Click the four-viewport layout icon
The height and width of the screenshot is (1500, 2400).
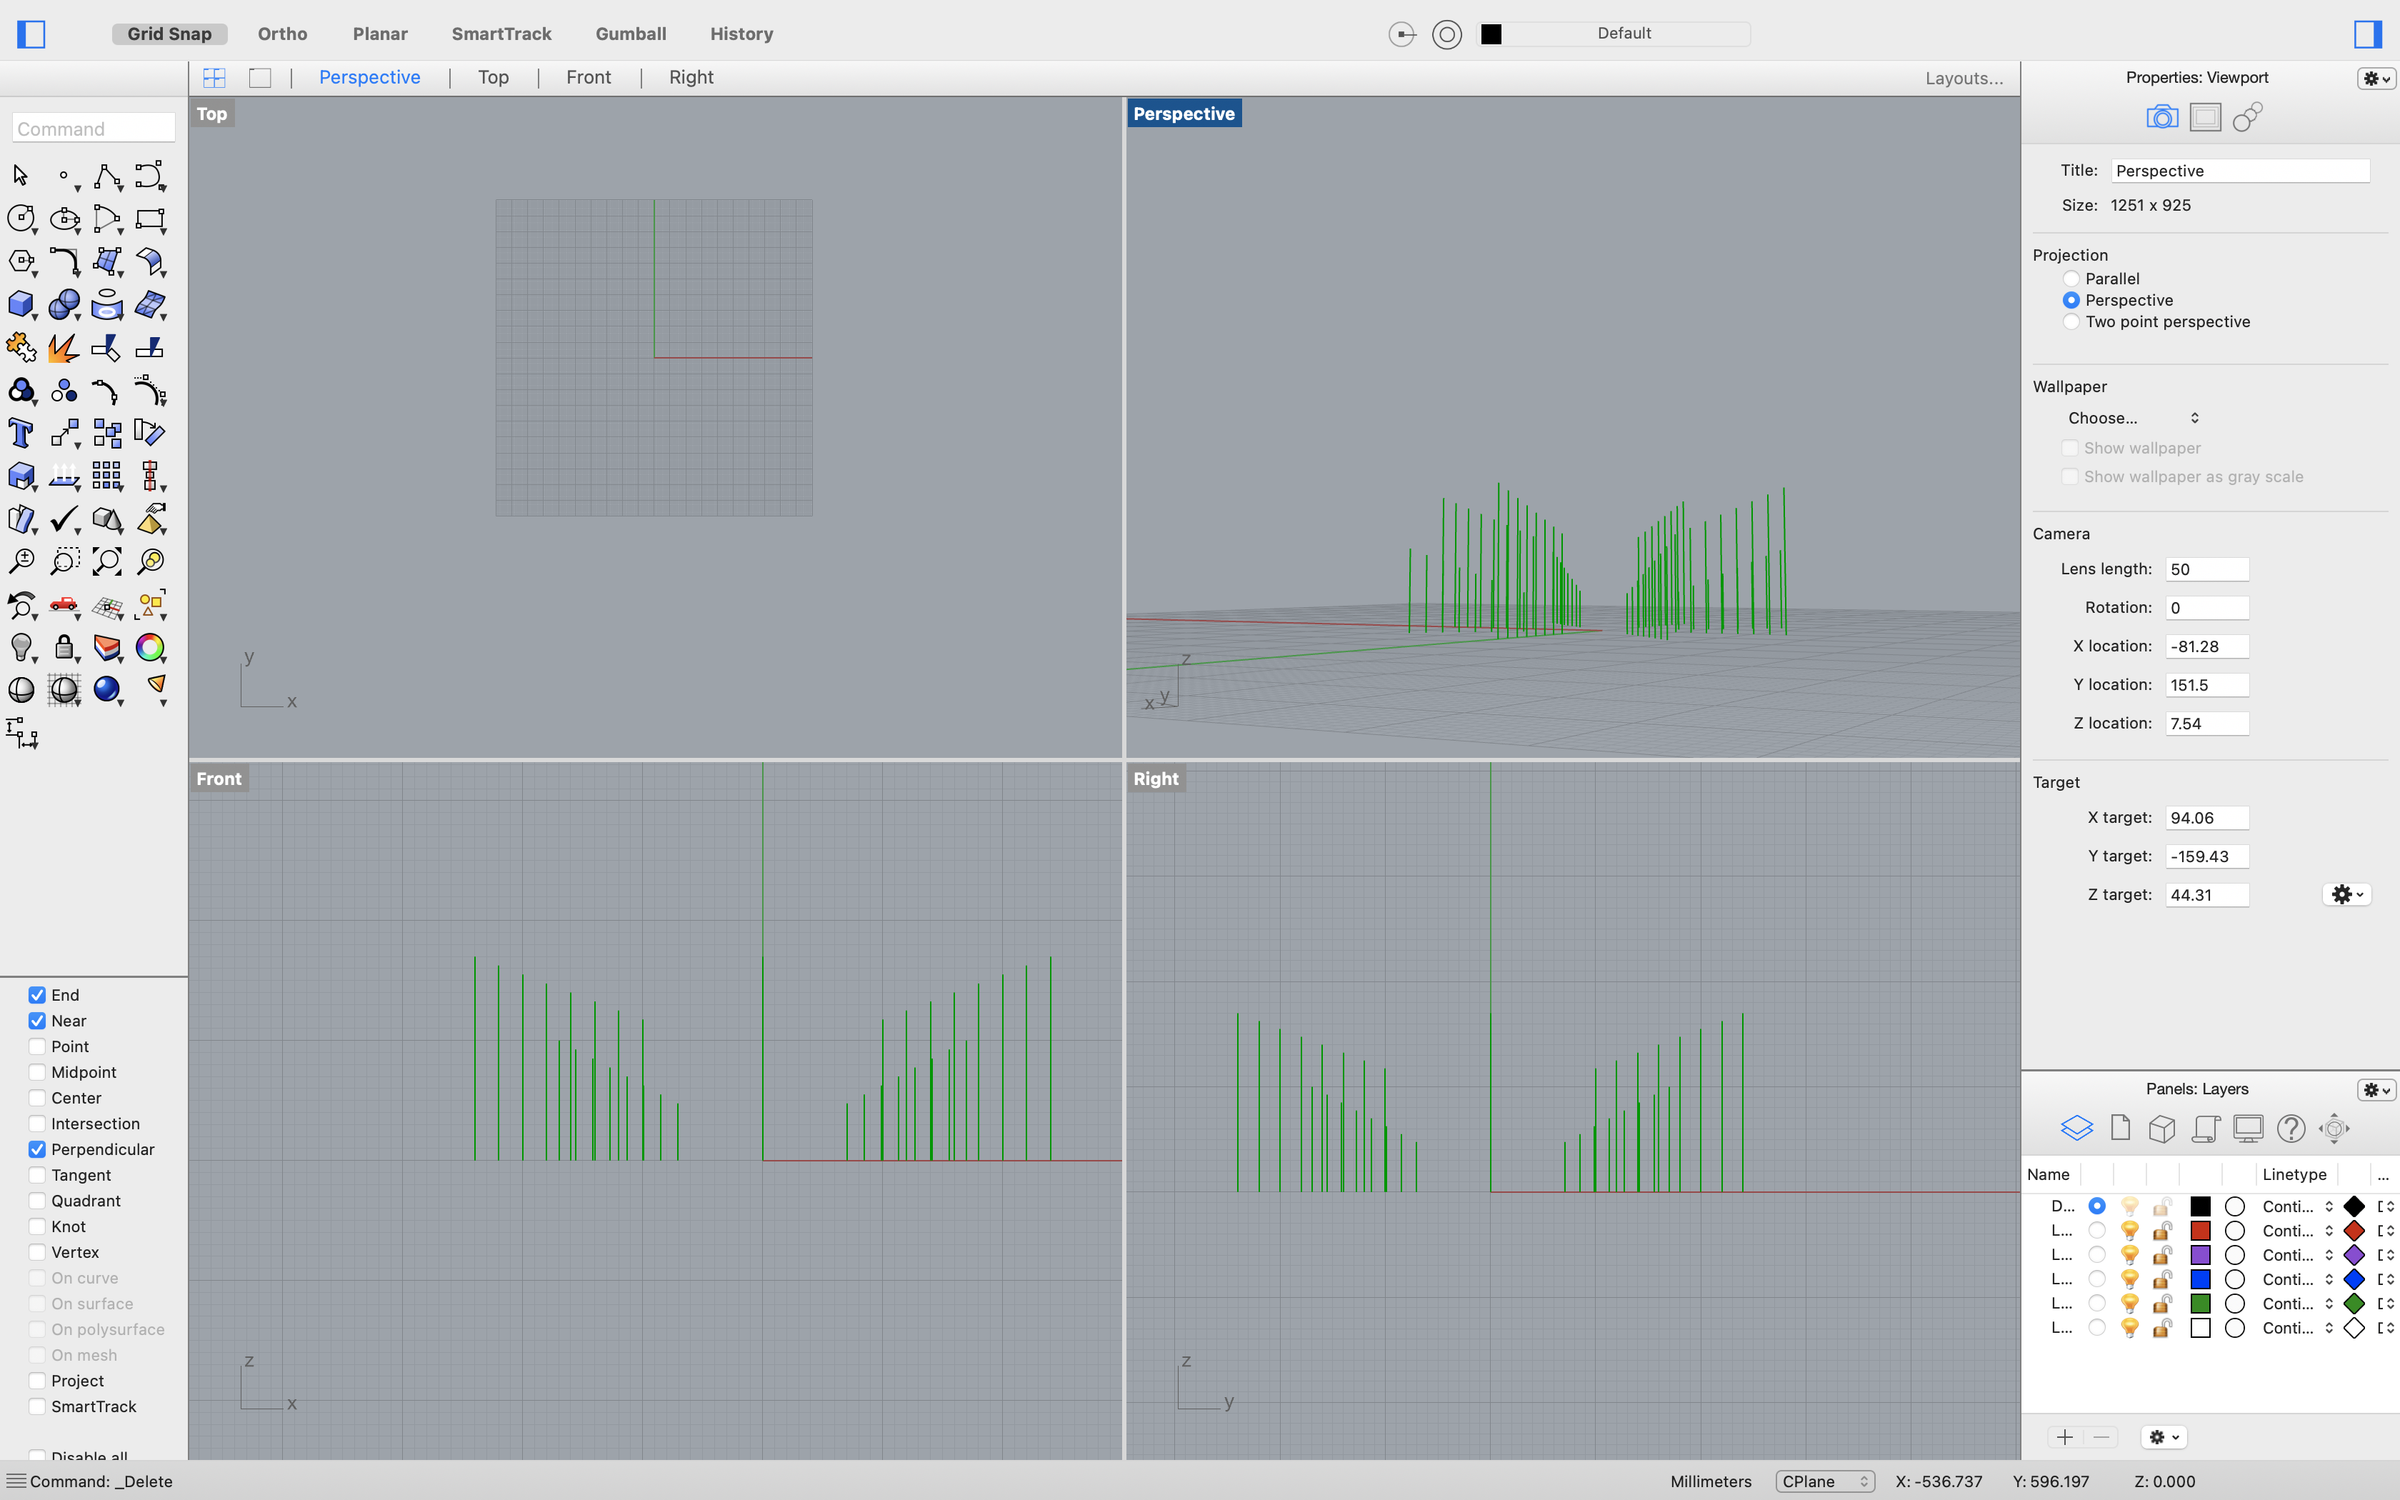click(214, 78)
